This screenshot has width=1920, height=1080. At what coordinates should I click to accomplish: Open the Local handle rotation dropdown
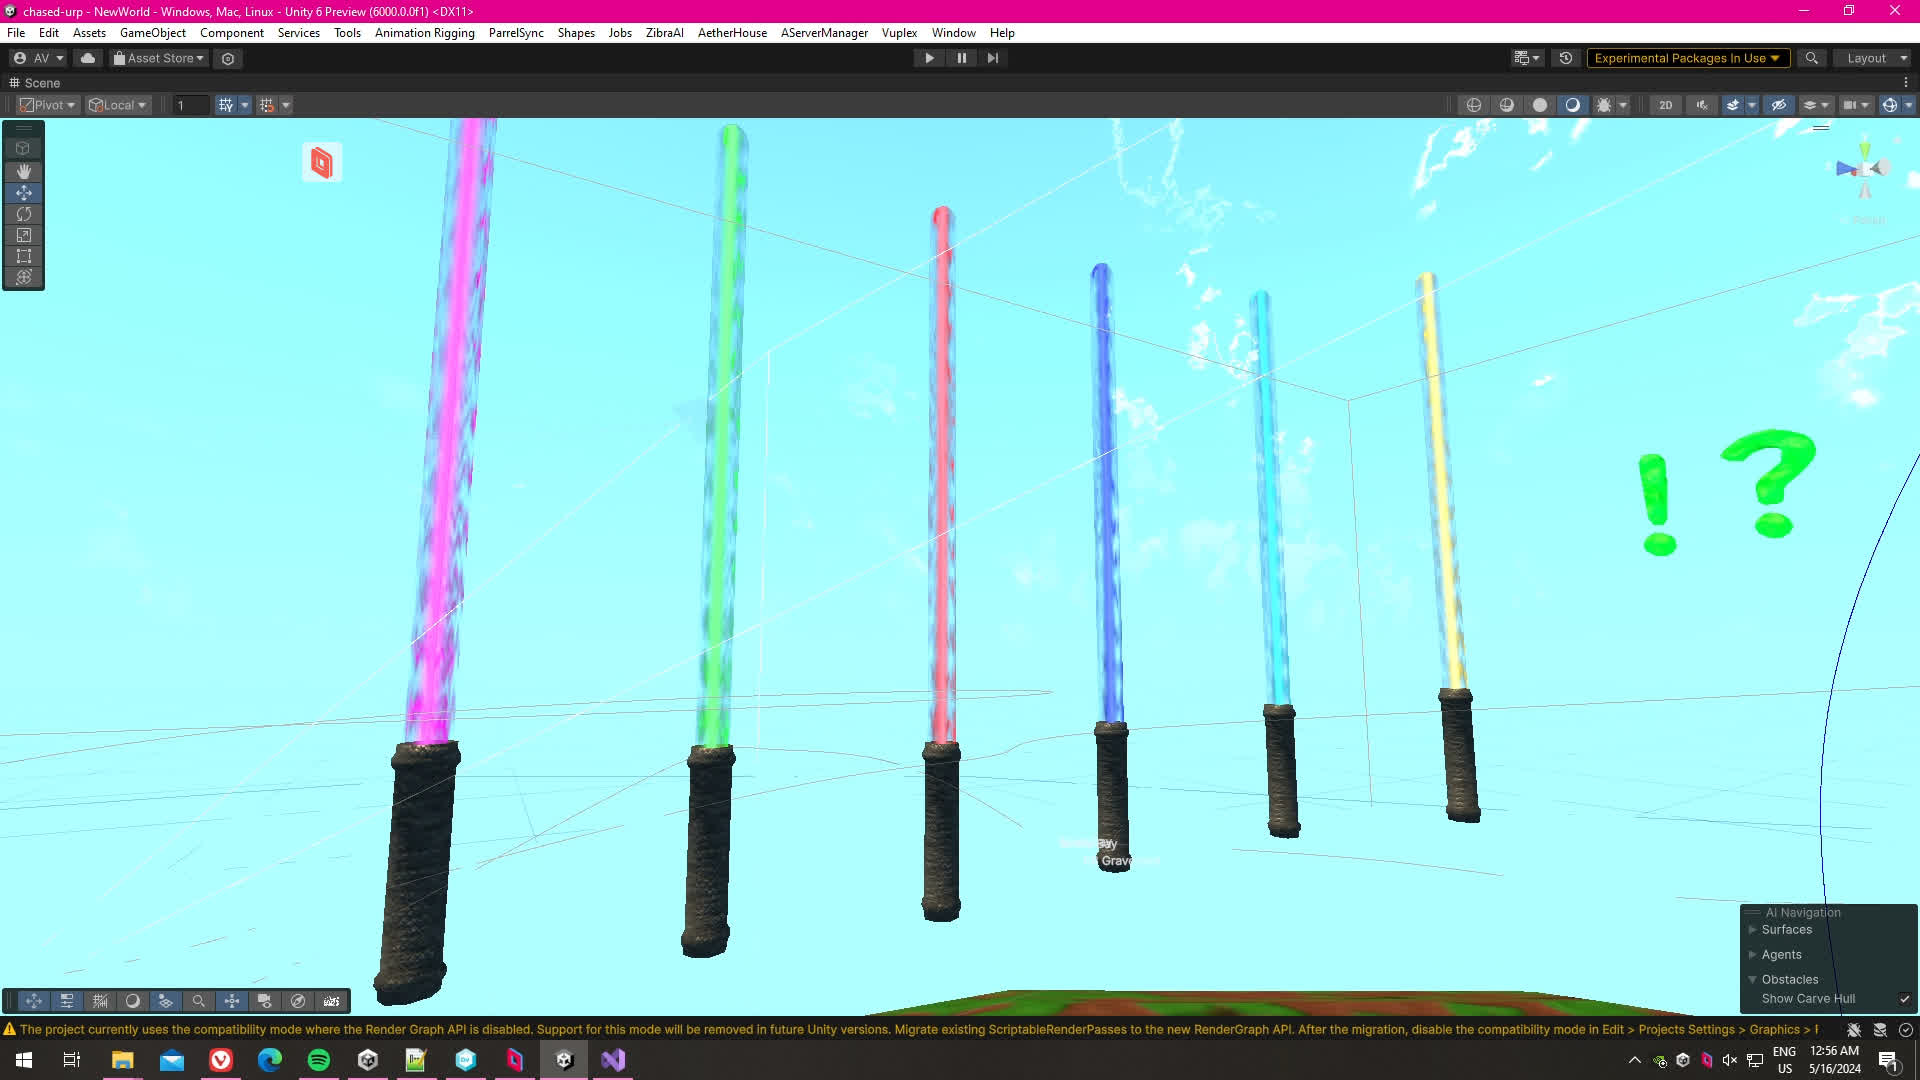point(118,105)
